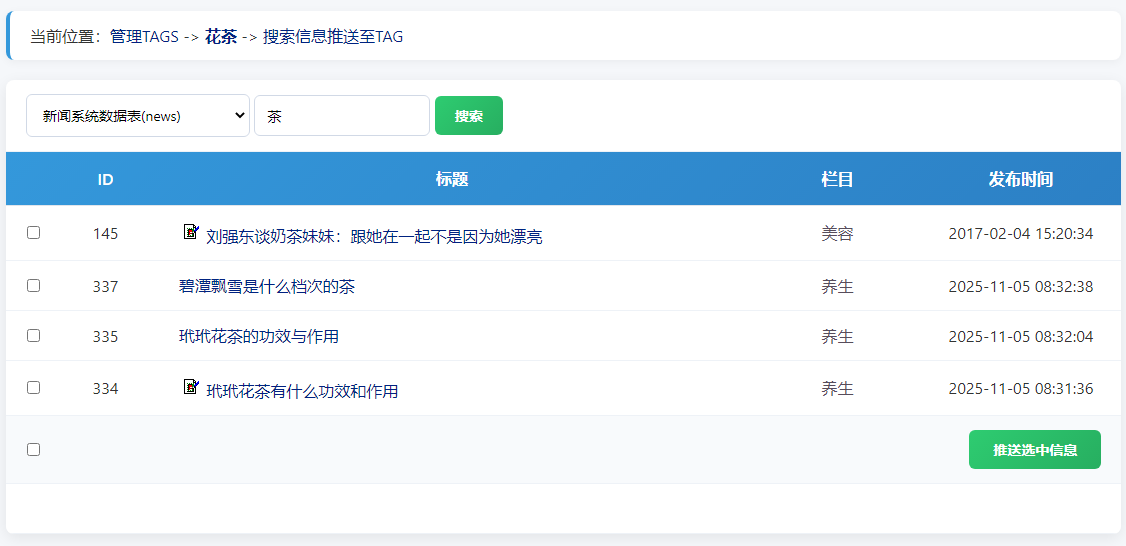The height and width of the screenshot is (546, 1126).
Task: Open article 碧潭飘雪是什么档次的茶
Action: pyautogui.click(x=266, y=287)
